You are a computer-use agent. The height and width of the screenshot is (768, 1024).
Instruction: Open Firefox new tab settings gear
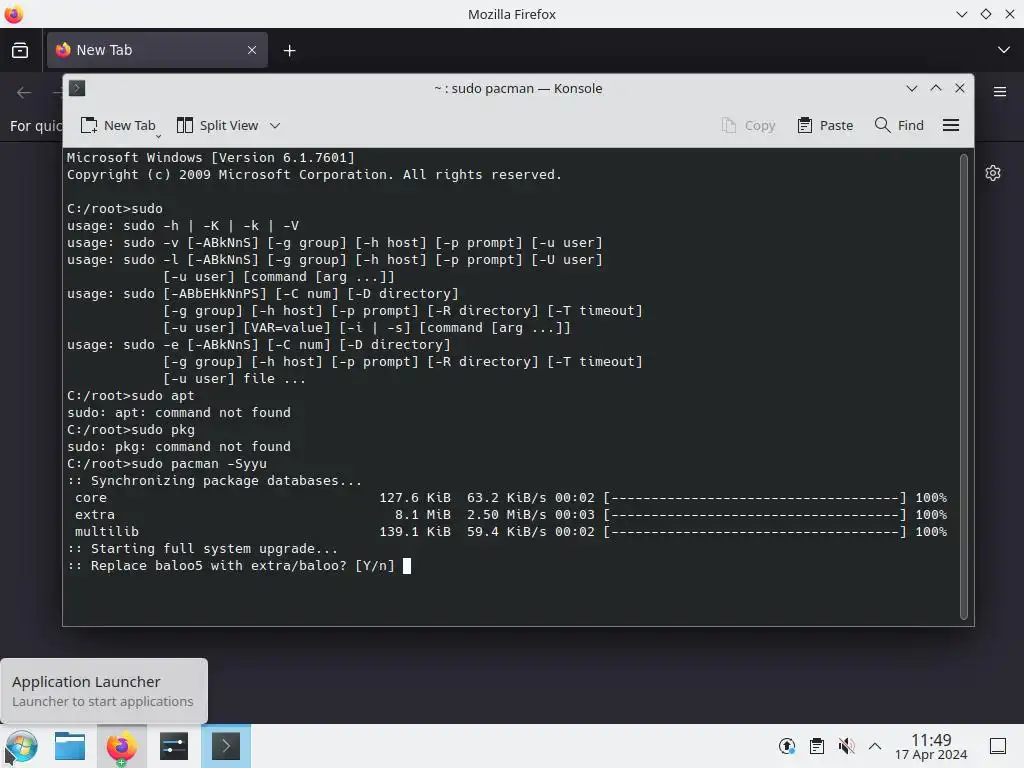click(993, 173)
